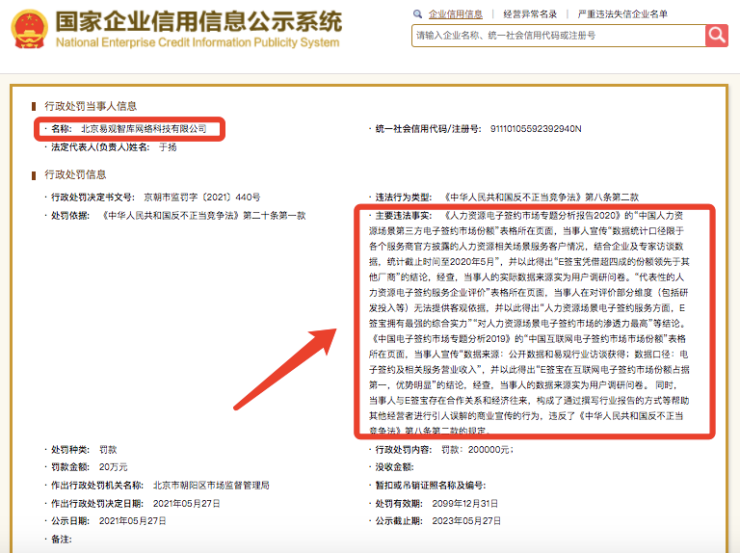The height and width of the screenshot is (553, 740).
Task: Click the small magnifier icon beside 企业信用信息
Action: point(418,14)
